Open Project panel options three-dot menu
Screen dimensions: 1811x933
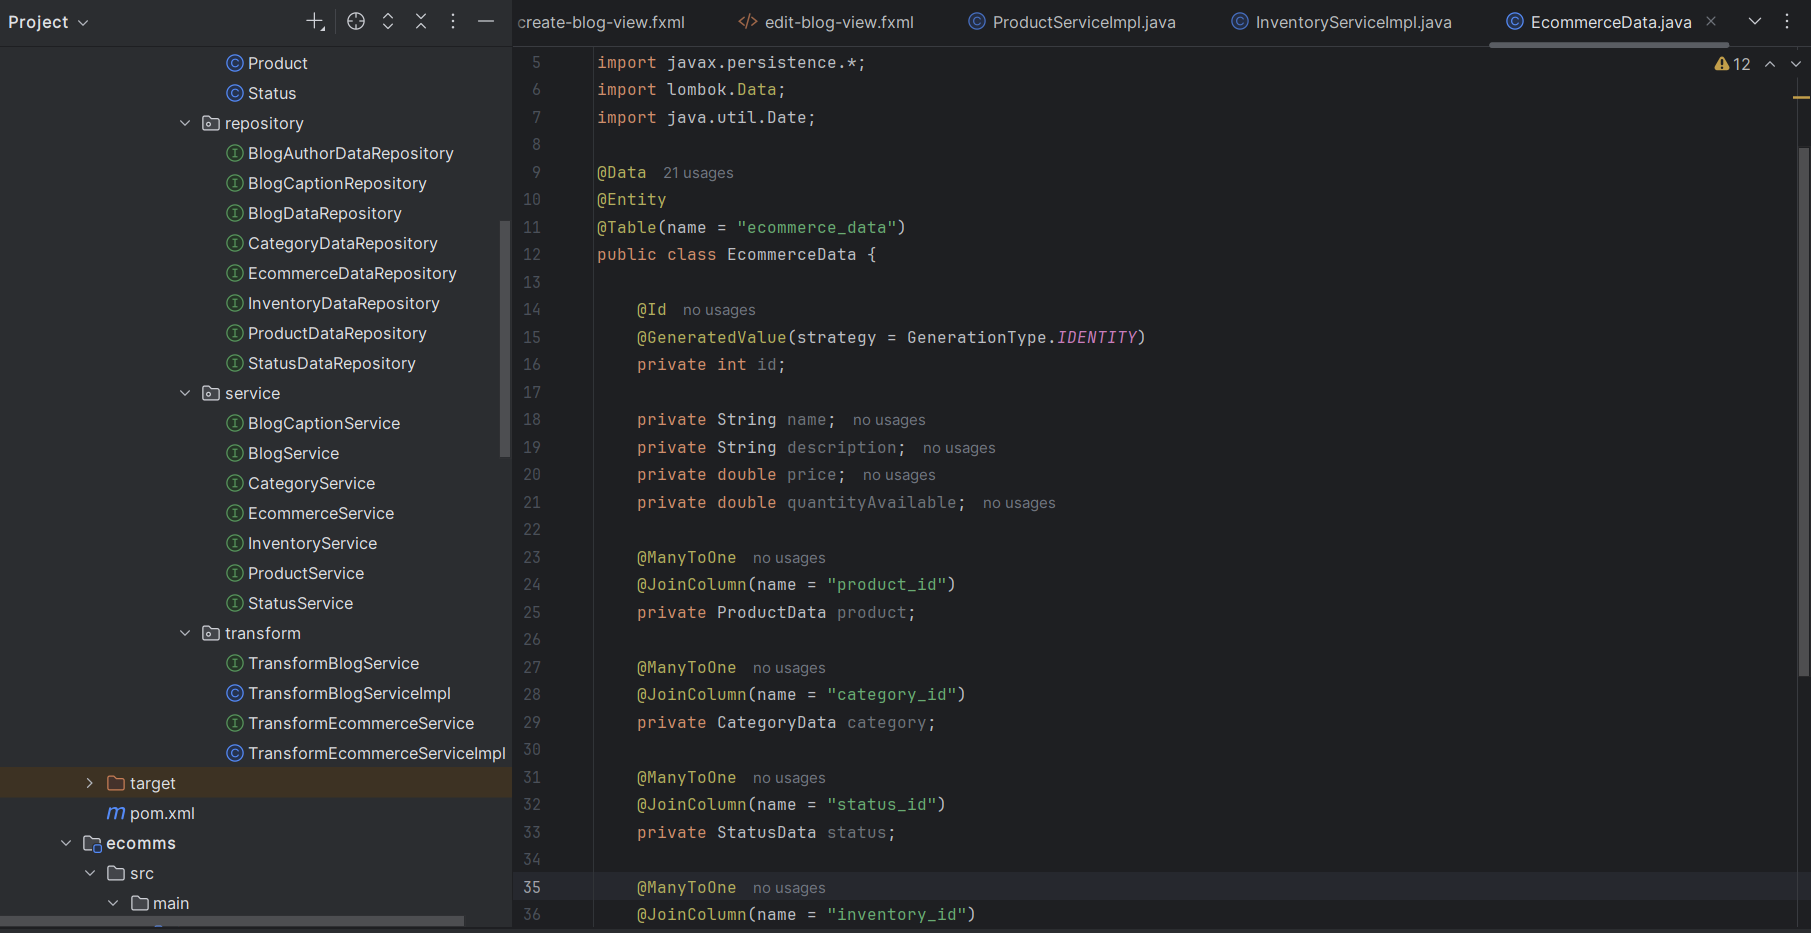coord(453,21)
